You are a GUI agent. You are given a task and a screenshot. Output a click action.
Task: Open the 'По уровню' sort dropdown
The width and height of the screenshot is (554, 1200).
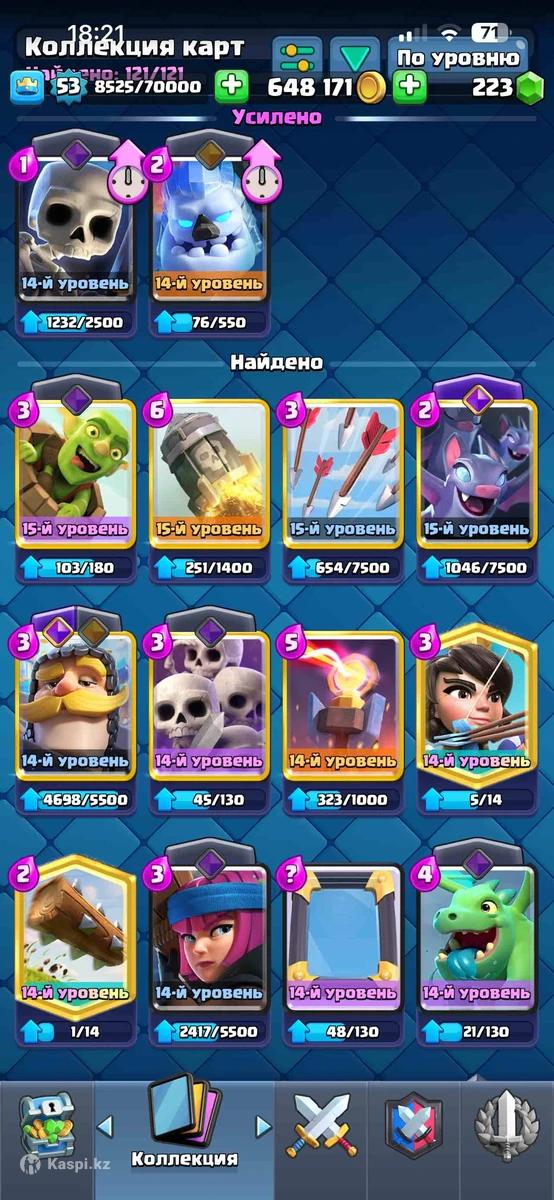click(457, 56)
